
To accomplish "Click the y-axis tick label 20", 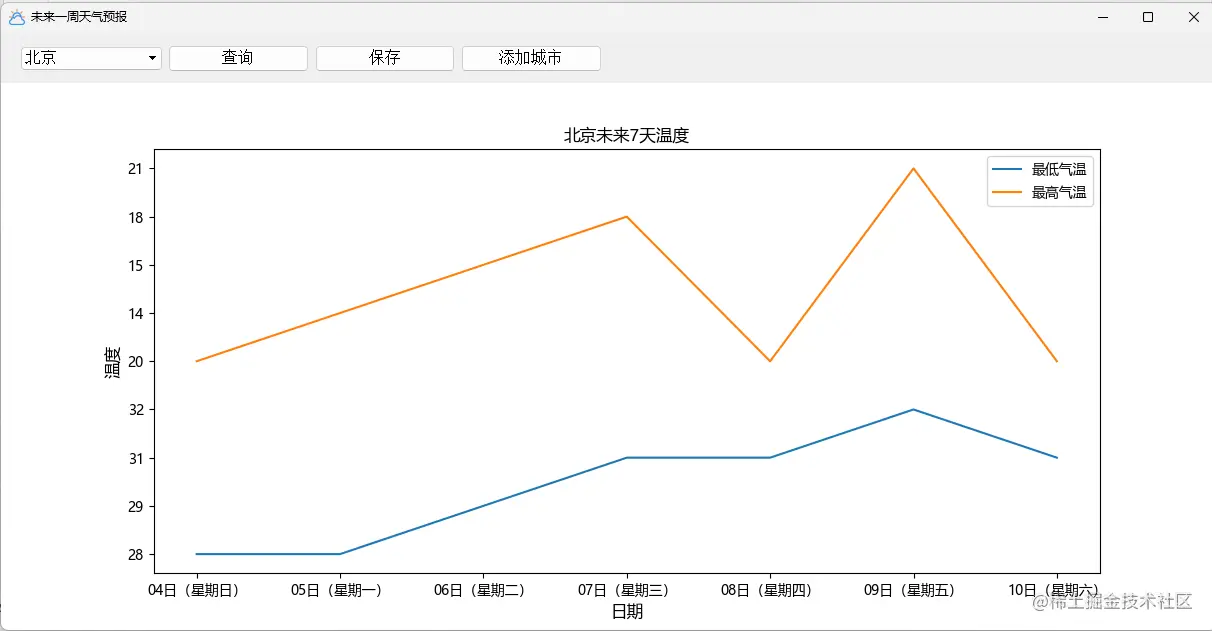I will 136,361.
